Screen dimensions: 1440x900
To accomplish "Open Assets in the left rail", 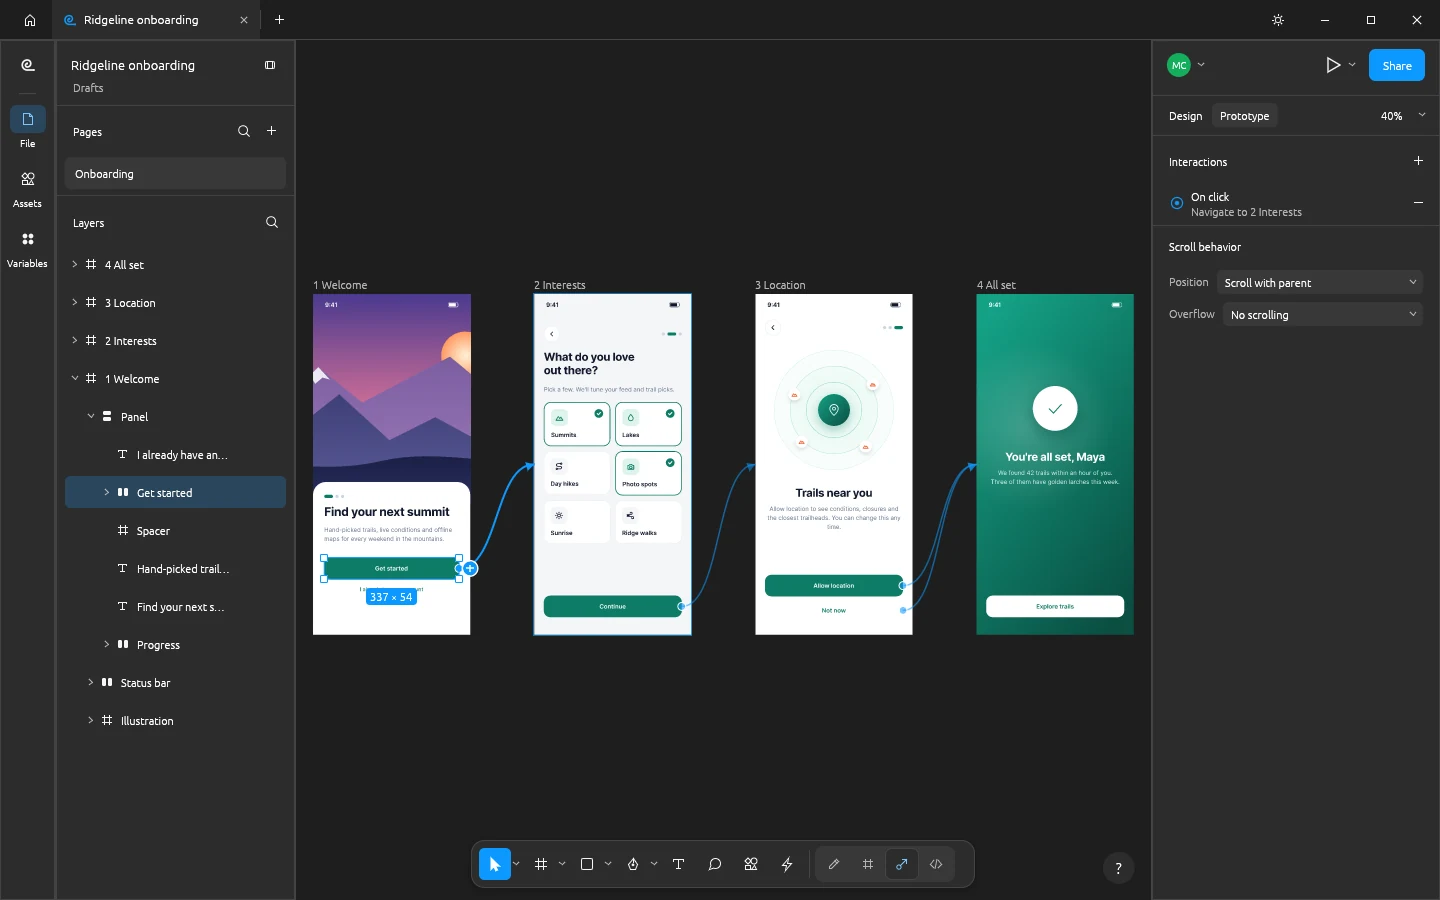I will 27,188.
